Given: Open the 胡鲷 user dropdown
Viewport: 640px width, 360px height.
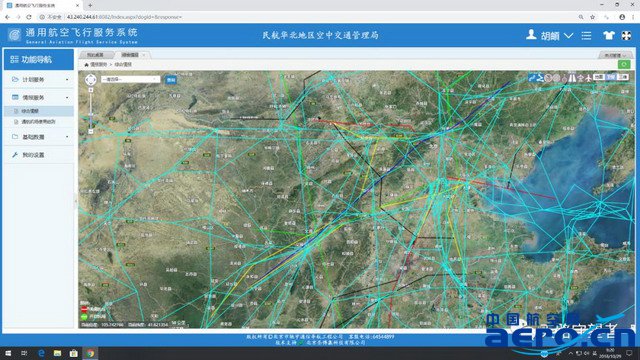Looking at the screenshot, I should pos(549,36).
